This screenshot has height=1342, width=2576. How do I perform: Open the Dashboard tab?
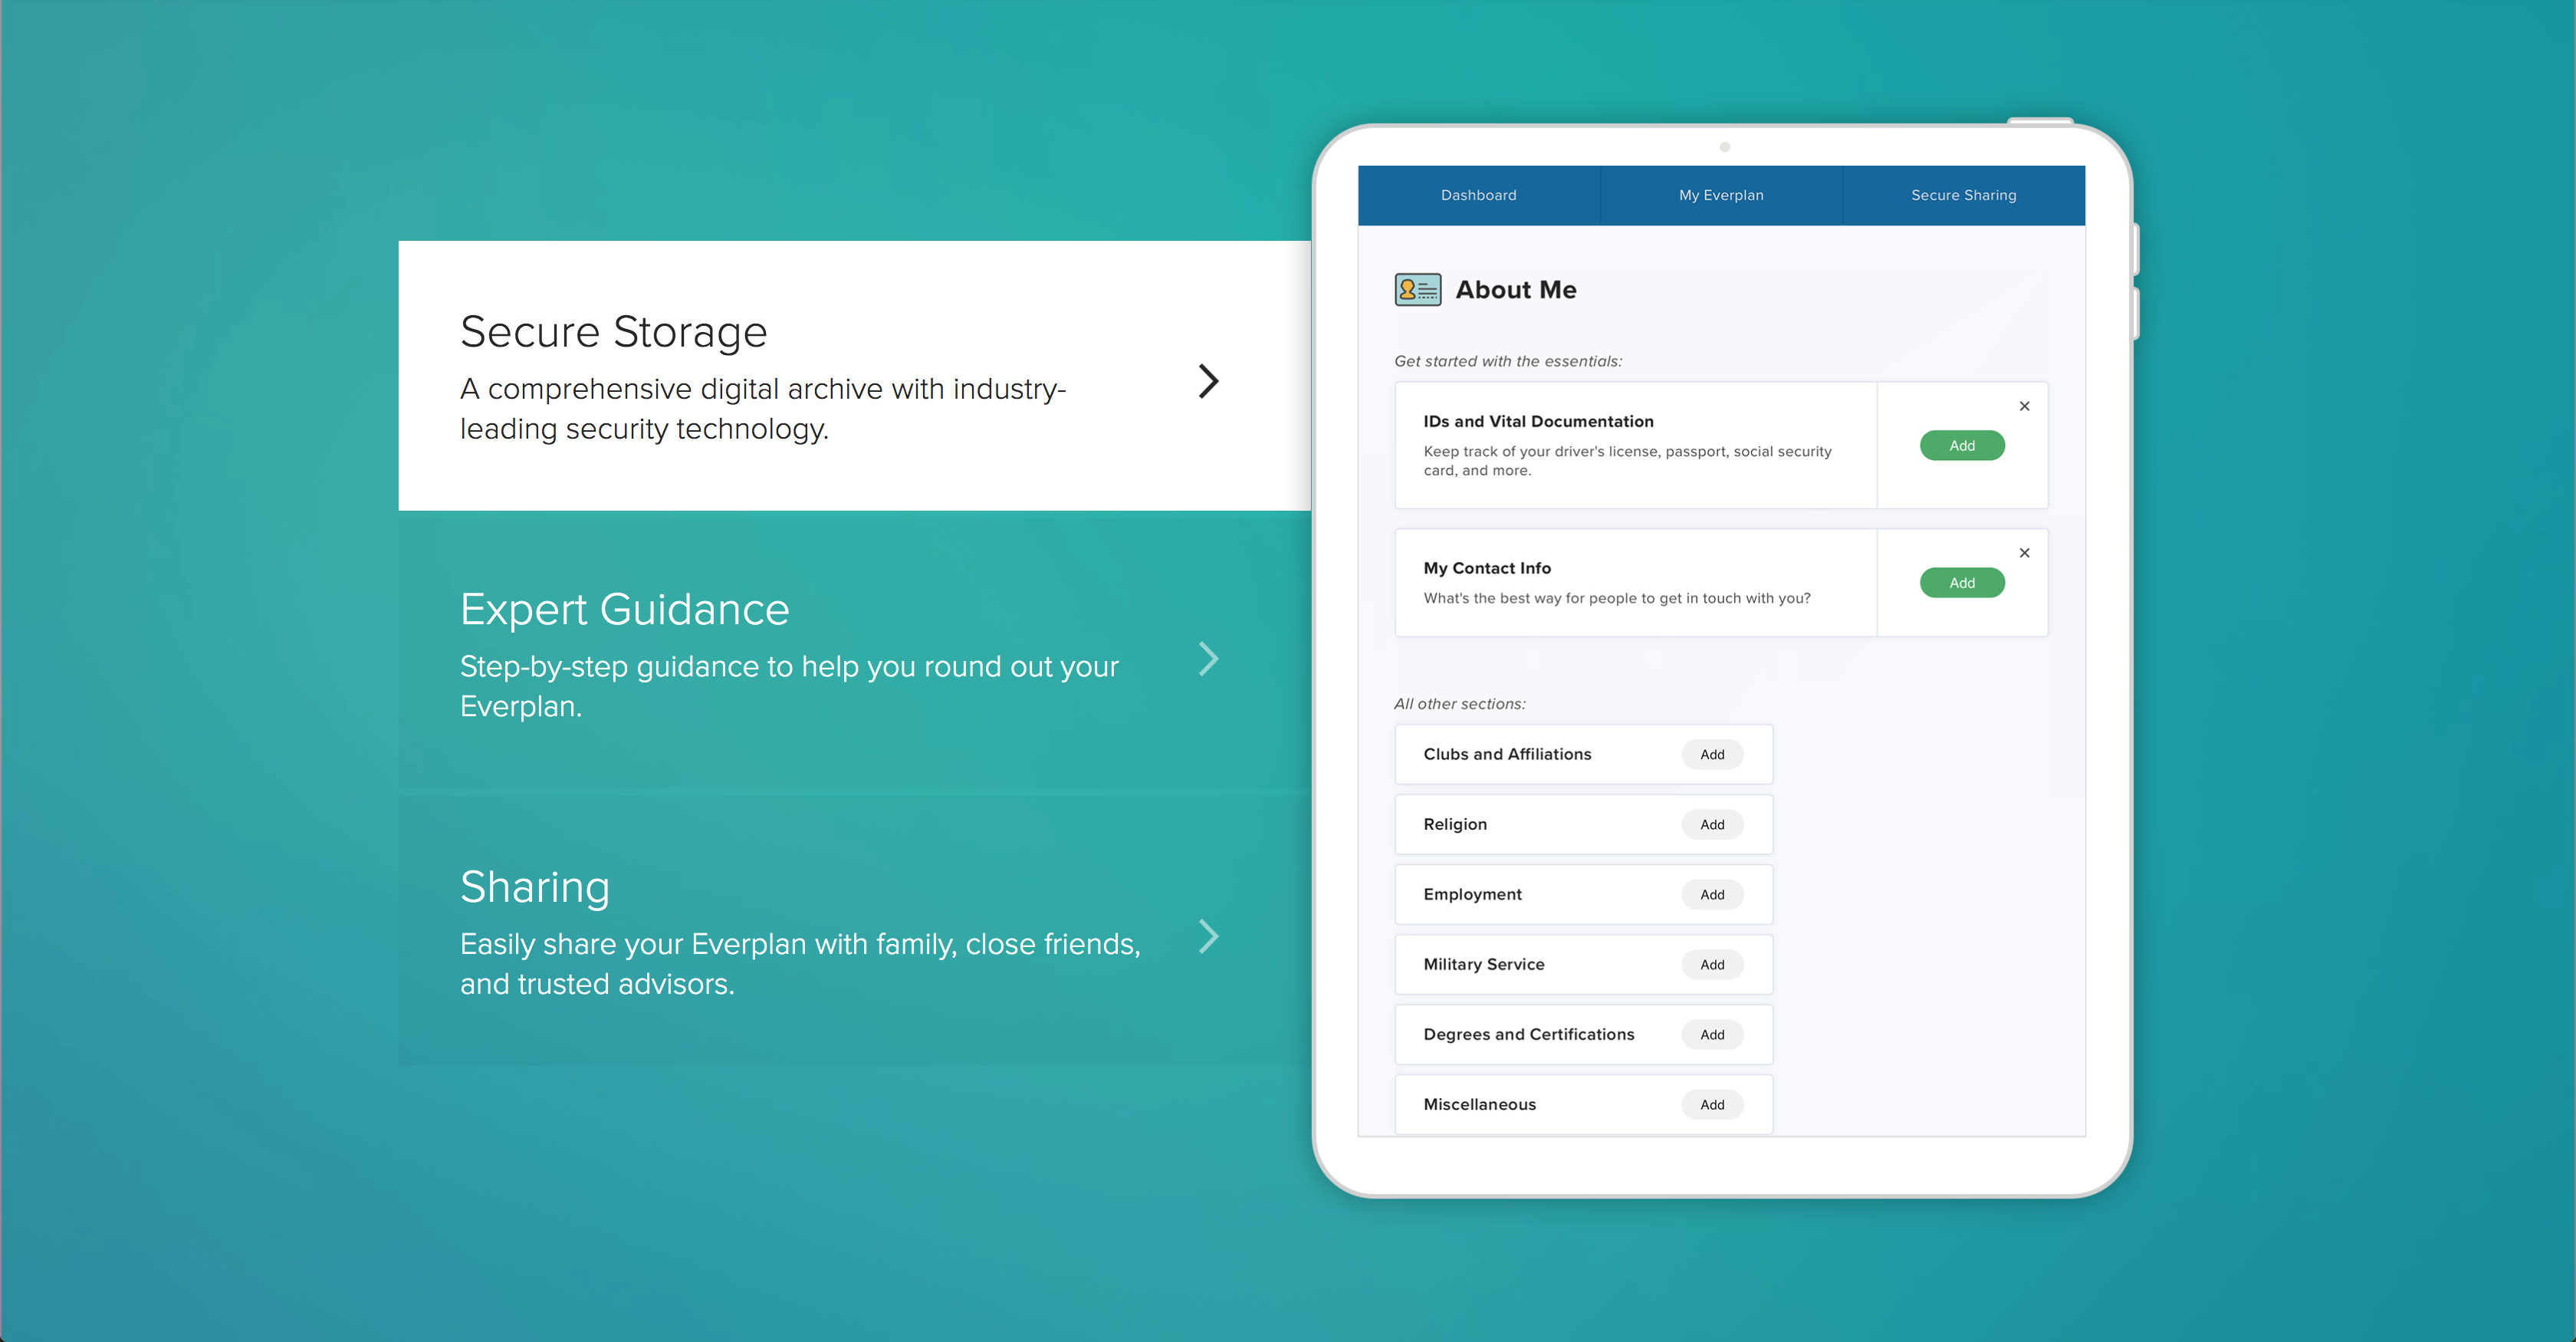[1478, 195]
